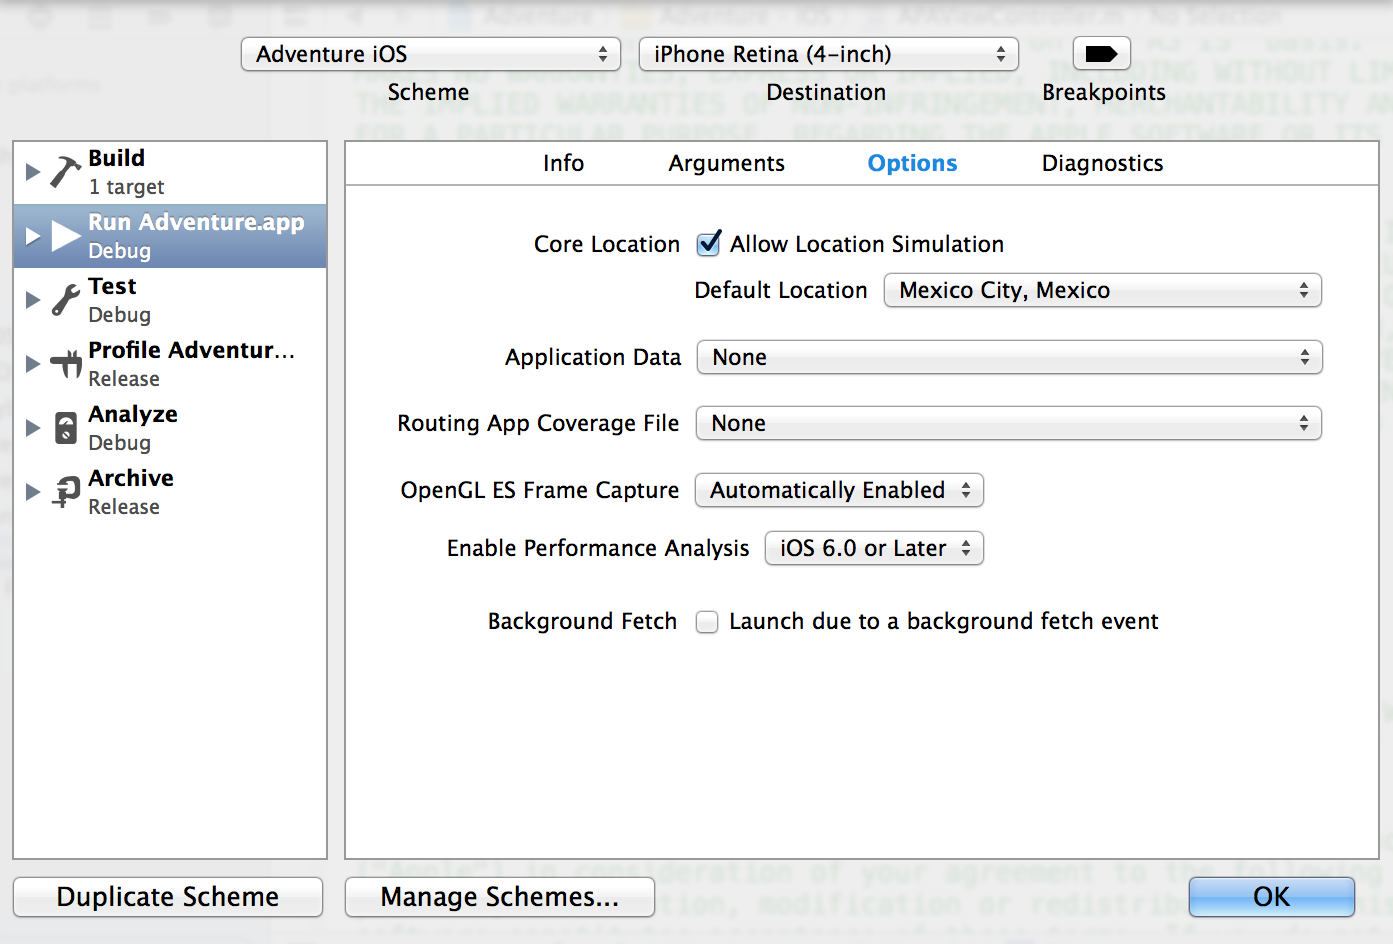Open the Routing App Coverage File dropdown

1009,423
